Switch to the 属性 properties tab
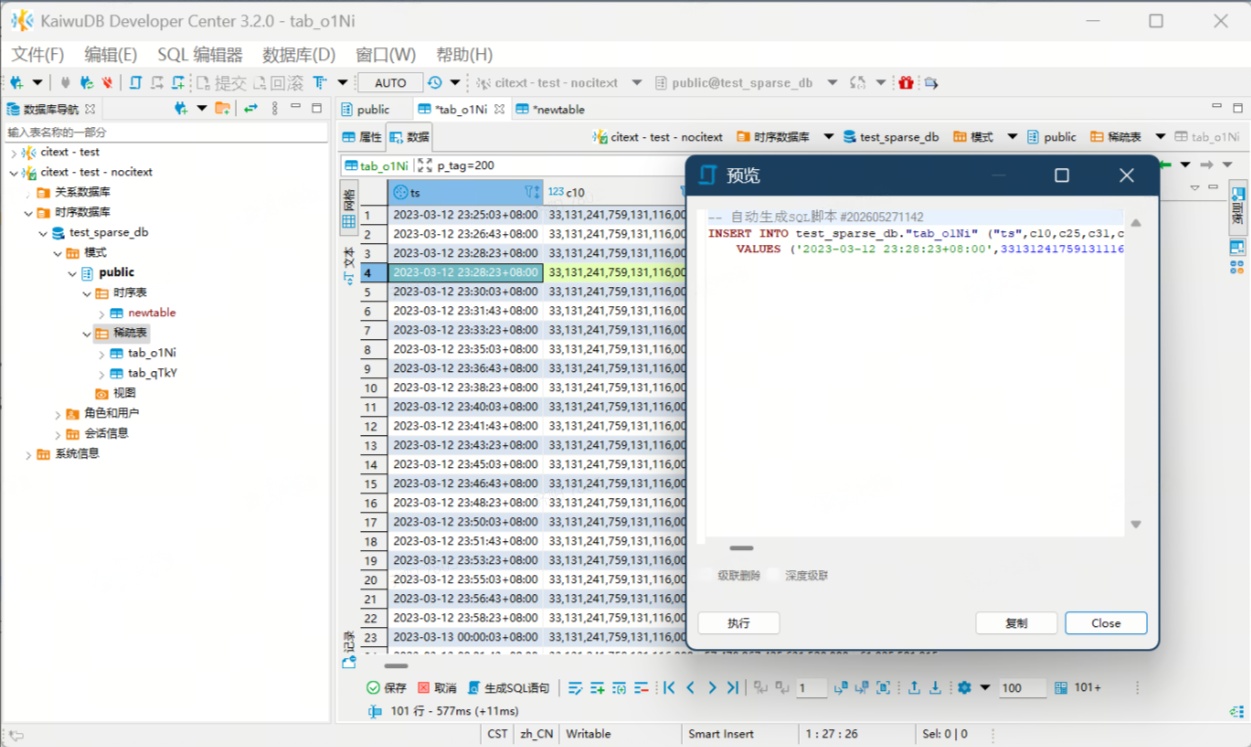The height and width of the screenshot is (747, 1251). (x=362, y=137)
